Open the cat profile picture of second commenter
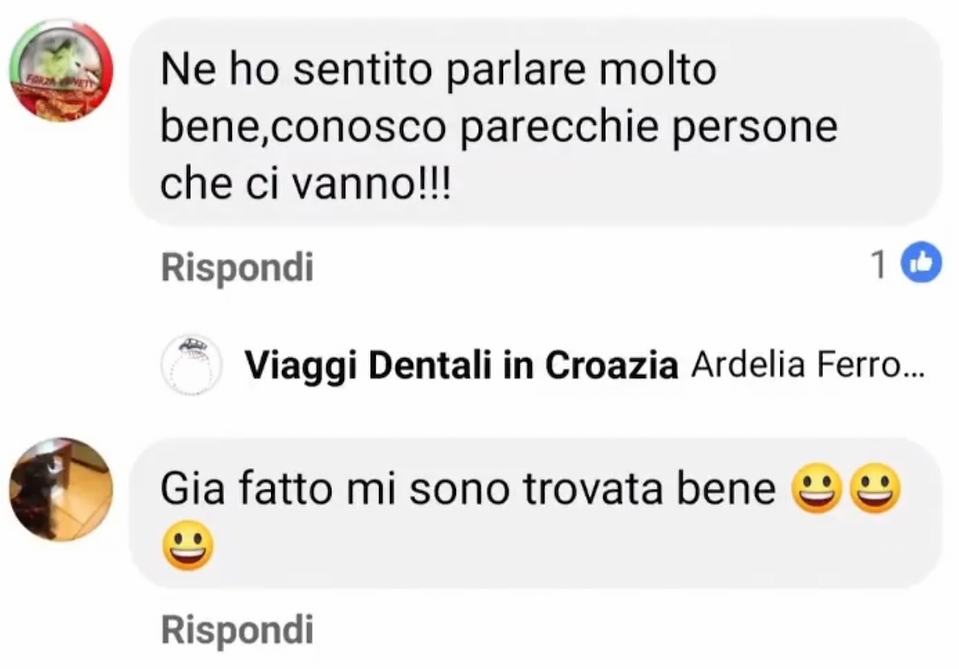959x669 pixels. 61,489
